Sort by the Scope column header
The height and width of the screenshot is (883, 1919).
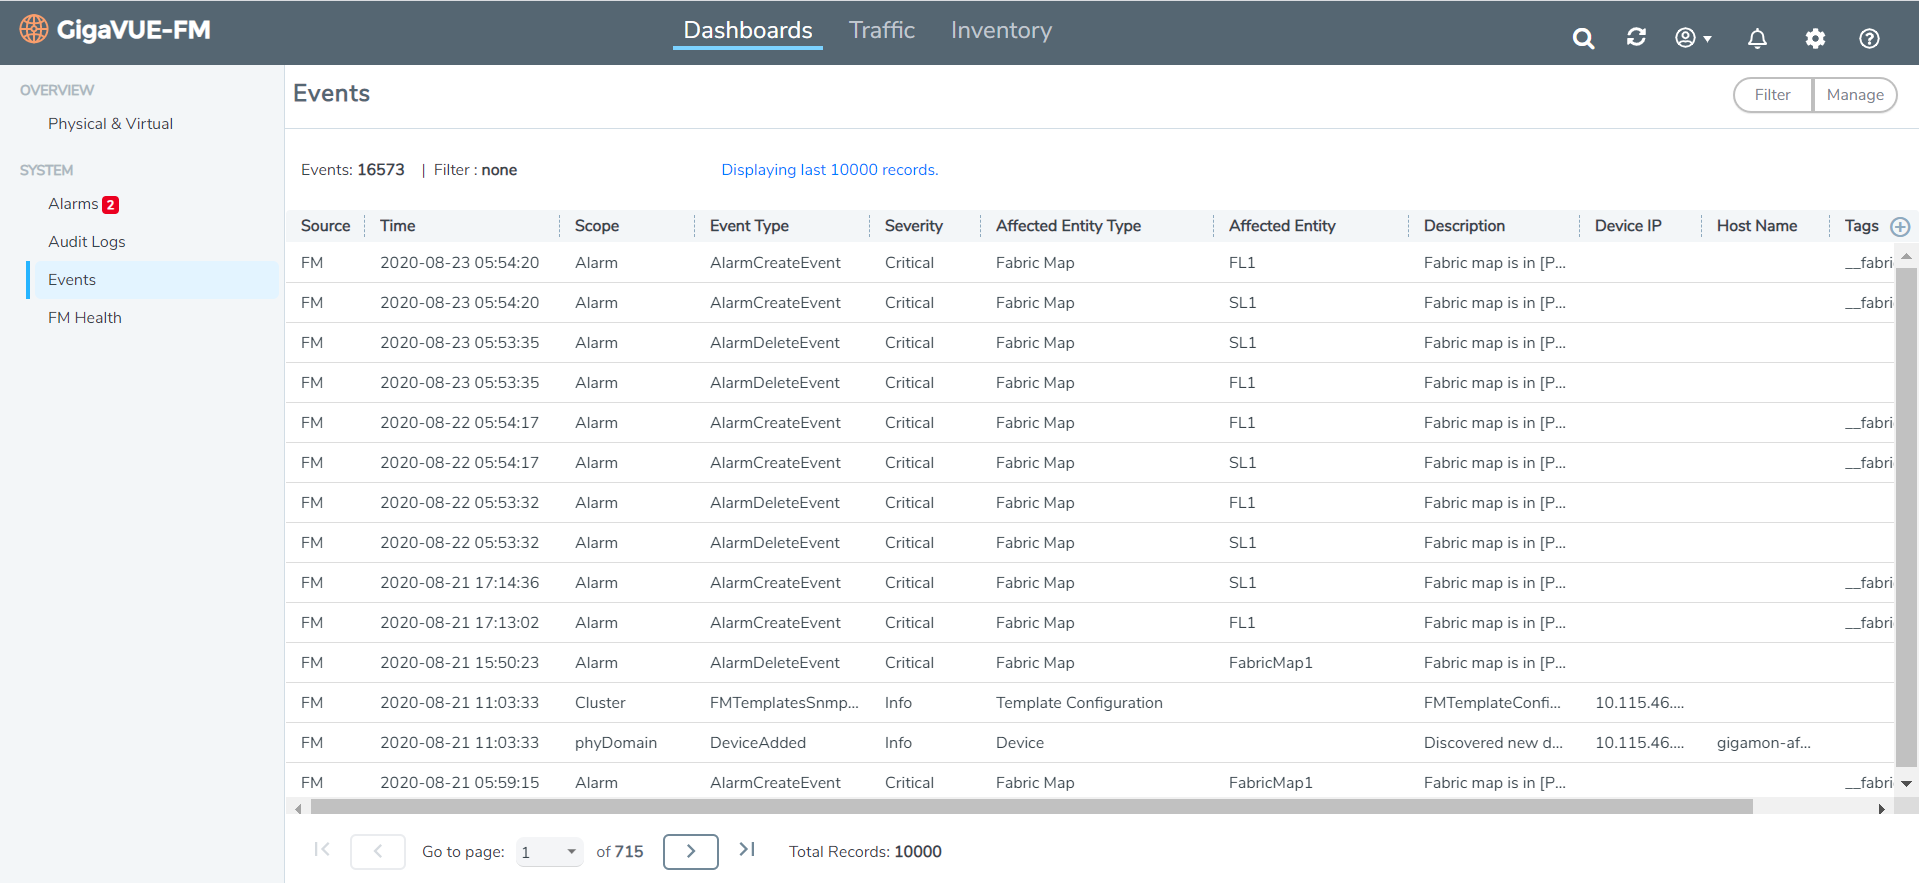click(597, 226)
